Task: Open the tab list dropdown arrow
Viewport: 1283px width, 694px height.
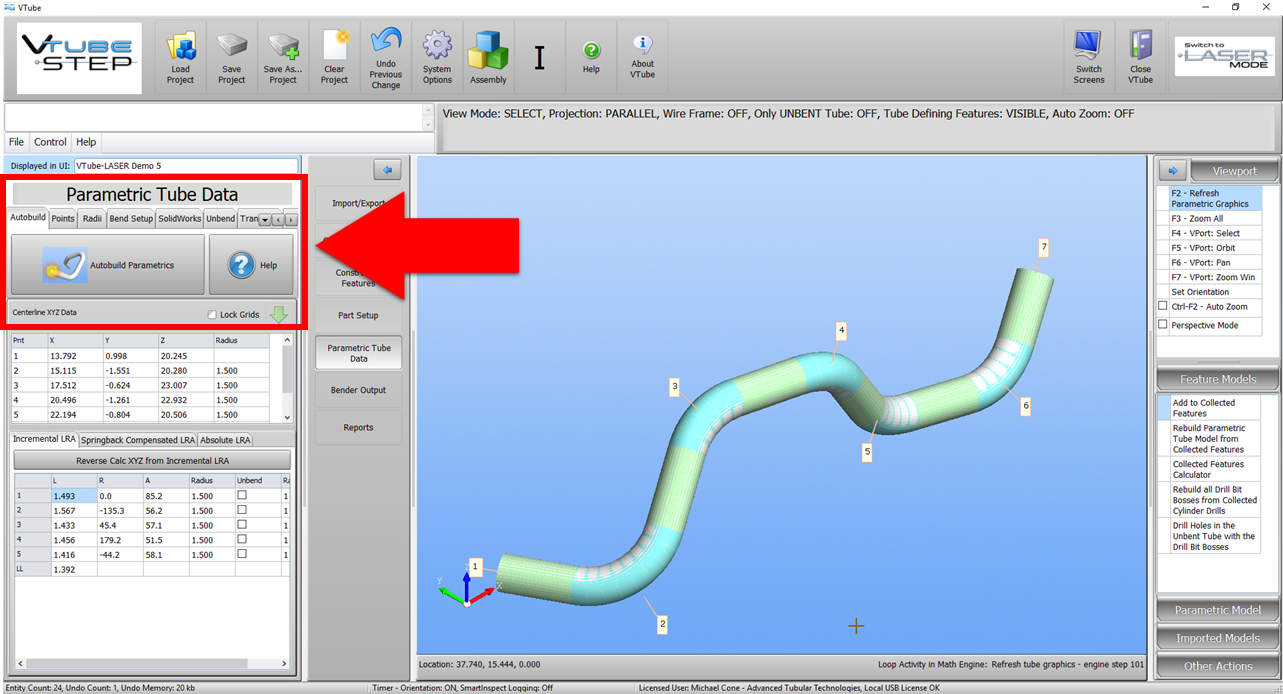Action: [264, 220]
